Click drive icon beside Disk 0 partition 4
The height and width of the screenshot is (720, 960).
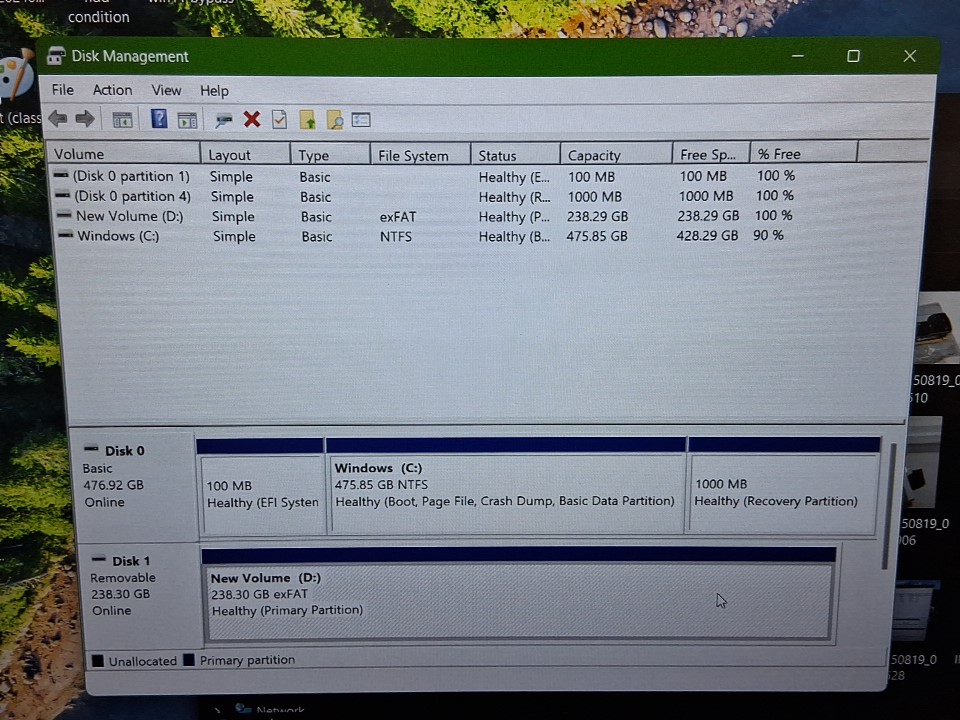[x=62, y=195]
